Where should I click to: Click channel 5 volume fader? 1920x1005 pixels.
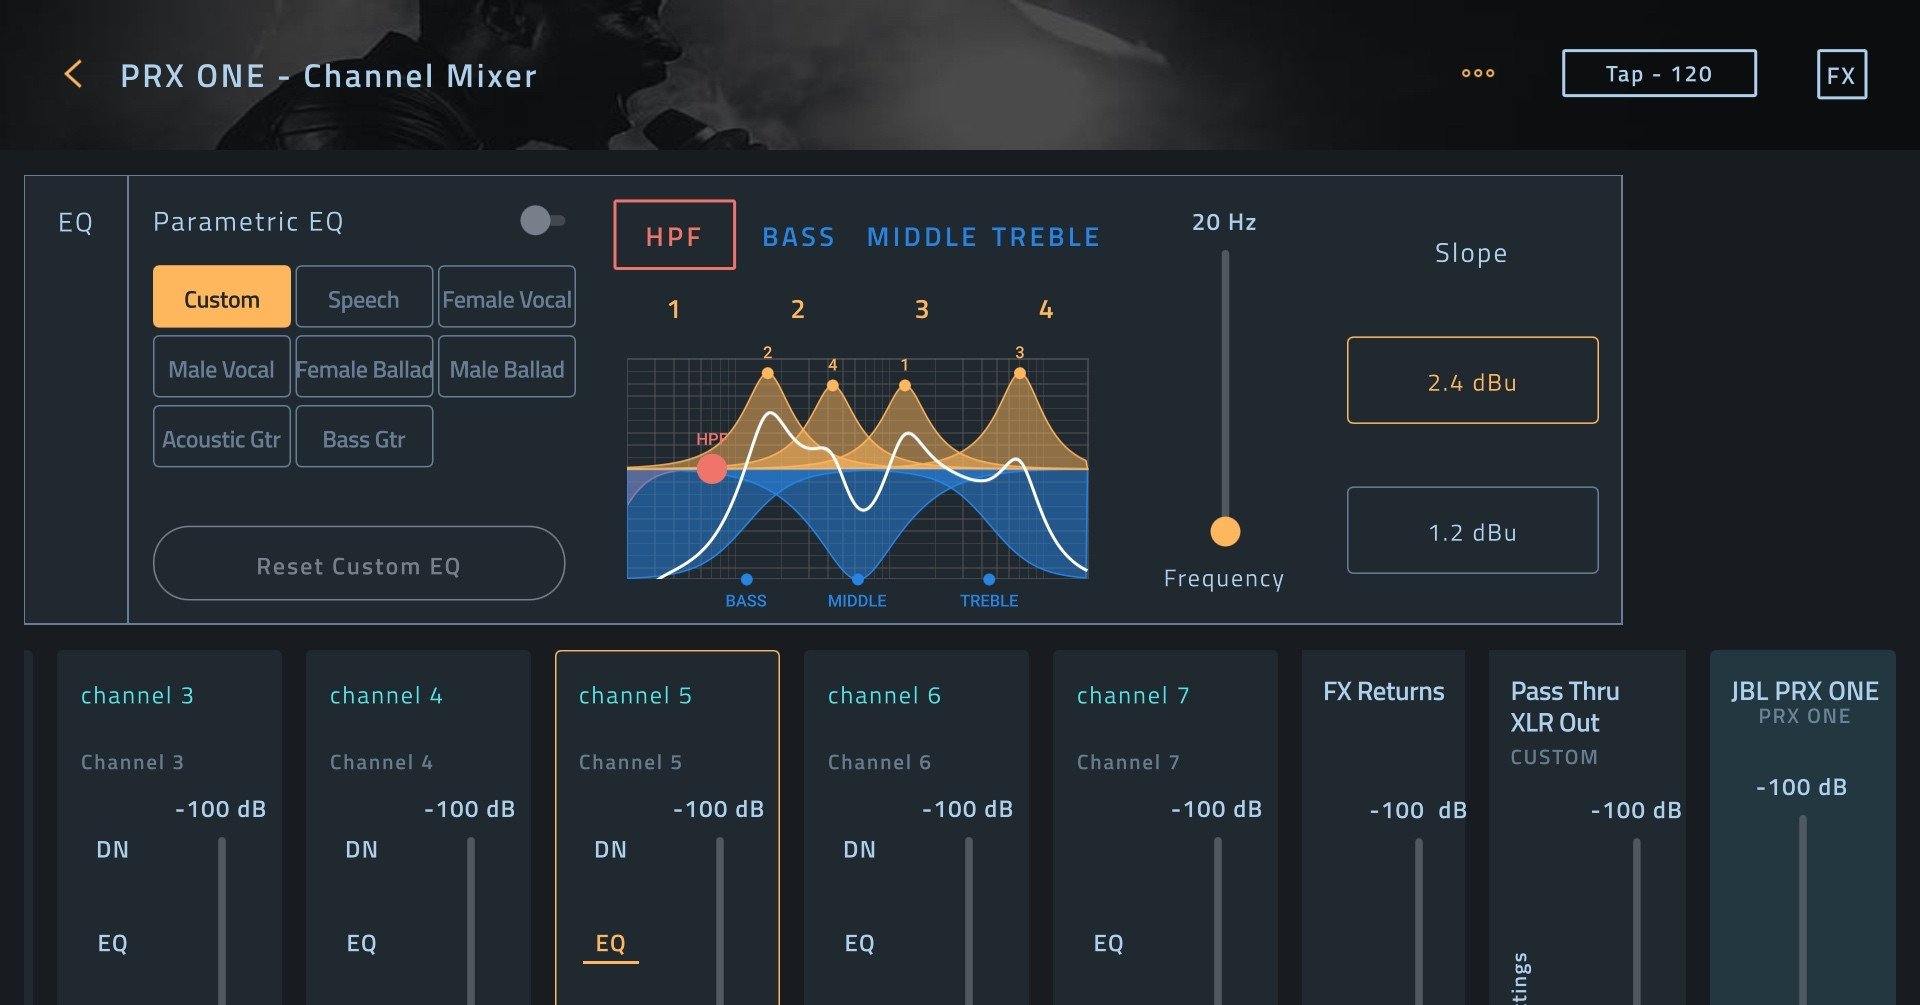[x=720, y=920]
